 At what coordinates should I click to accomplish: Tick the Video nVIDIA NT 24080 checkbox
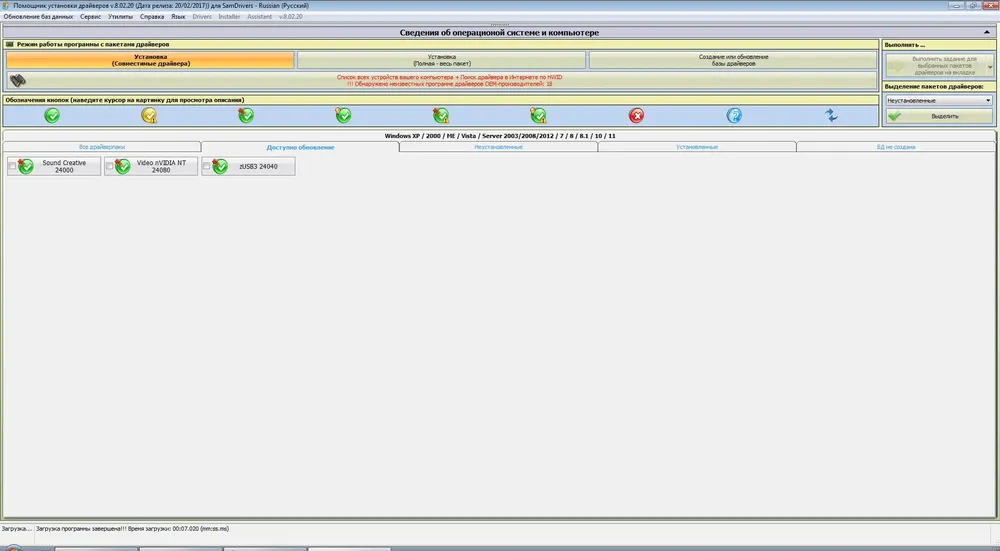[x=110, y=166]
